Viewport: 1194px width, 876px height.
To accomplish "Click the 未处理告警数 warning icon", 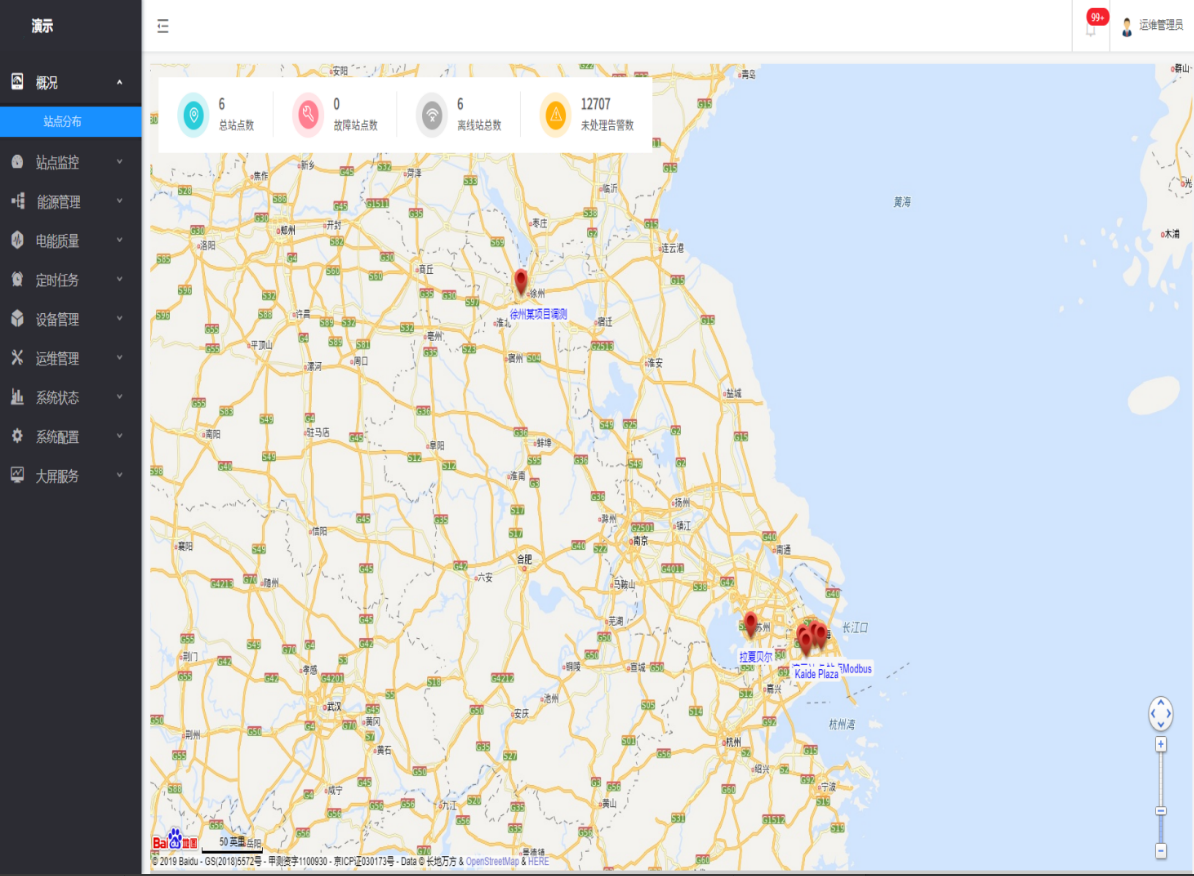I will [555, 115].
